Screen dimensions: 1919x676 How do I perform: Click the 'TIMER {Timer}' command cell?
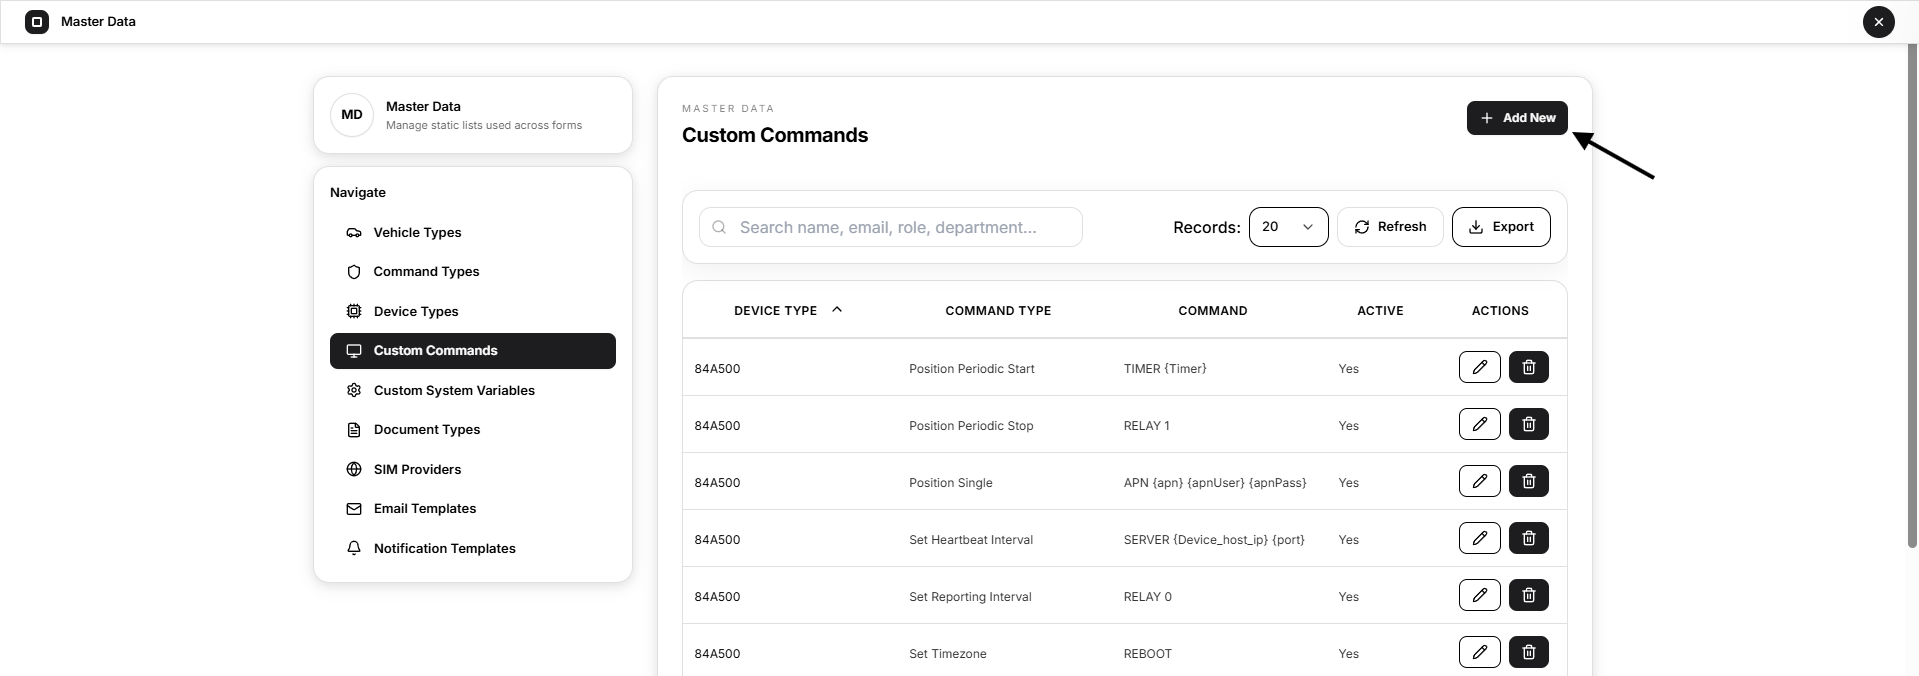click(x=1165, y=369)
